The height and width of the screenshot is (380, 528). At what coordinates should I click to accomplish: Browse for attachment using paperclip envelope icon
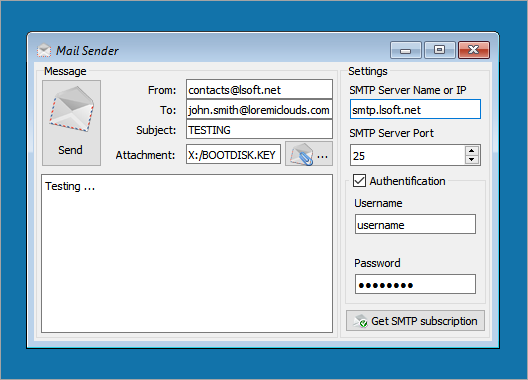[x=309, y=154]
